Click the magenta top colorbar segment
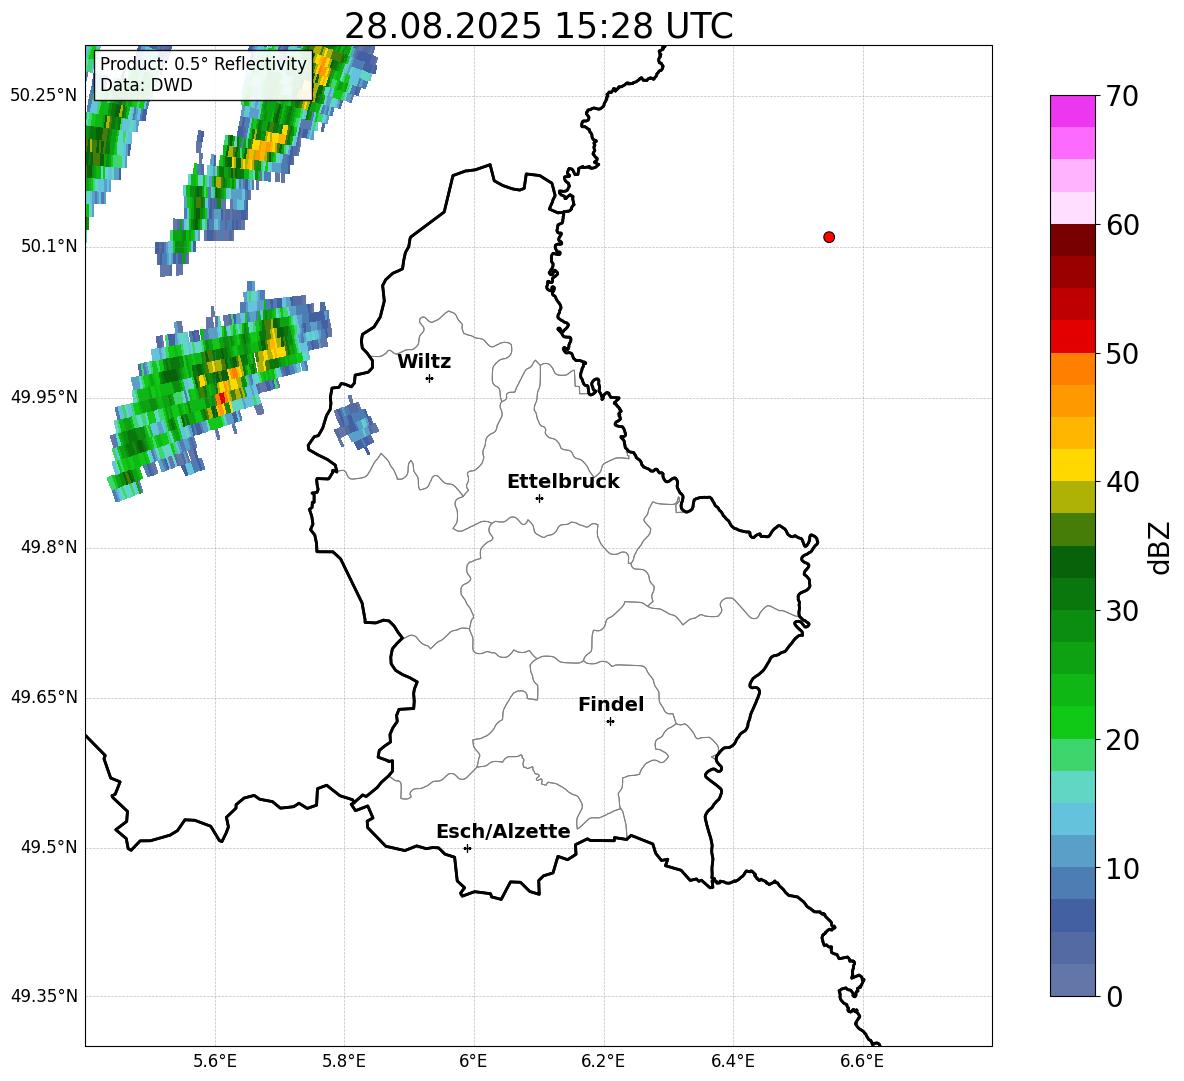 click(x=1072, y=111)
